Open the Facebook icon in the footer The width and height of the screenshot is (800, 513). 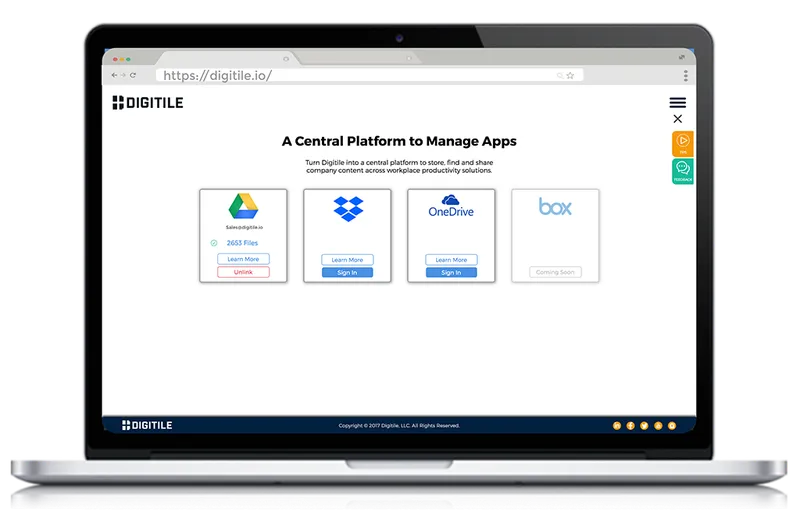631,426
